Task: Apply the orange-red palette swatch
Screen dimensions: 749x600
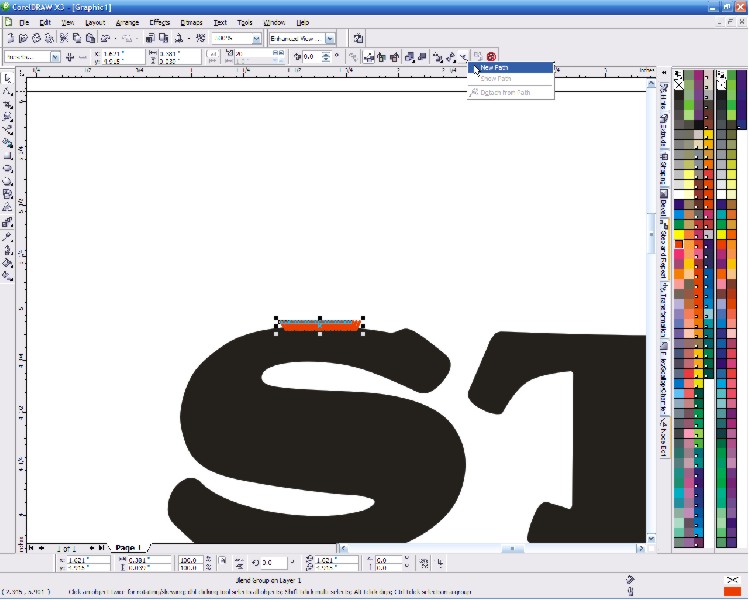Action: pos(679,244)
